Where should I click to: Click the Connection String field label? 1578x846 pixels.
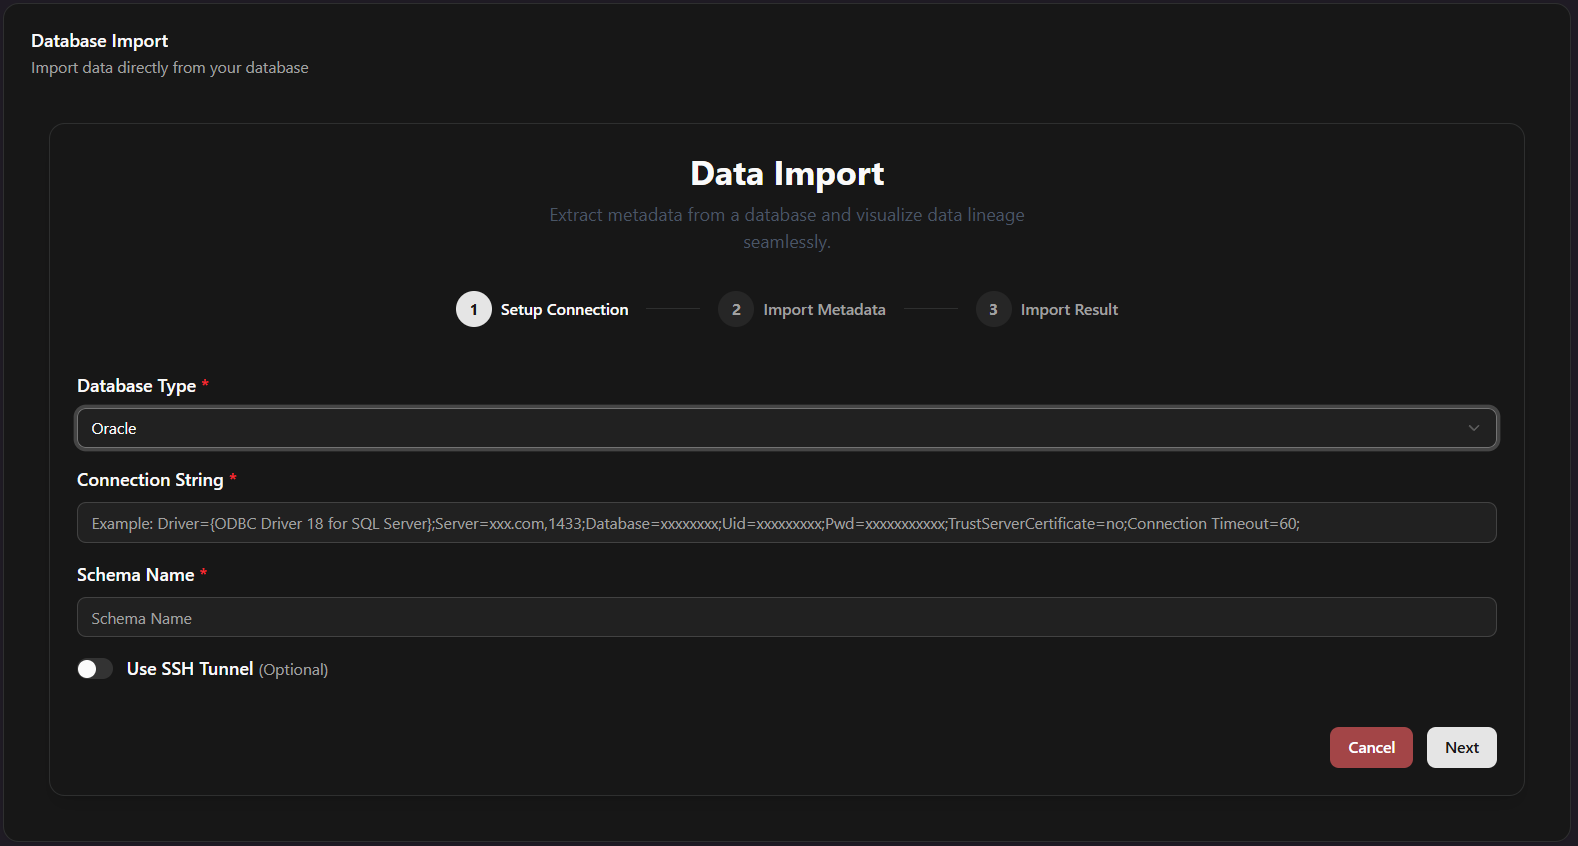(150, 480)
